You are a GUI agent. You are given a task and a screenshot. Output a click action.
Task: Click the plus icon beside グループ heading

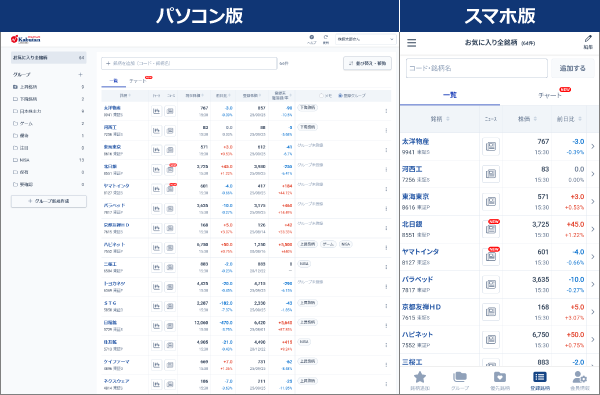[80, 75]
